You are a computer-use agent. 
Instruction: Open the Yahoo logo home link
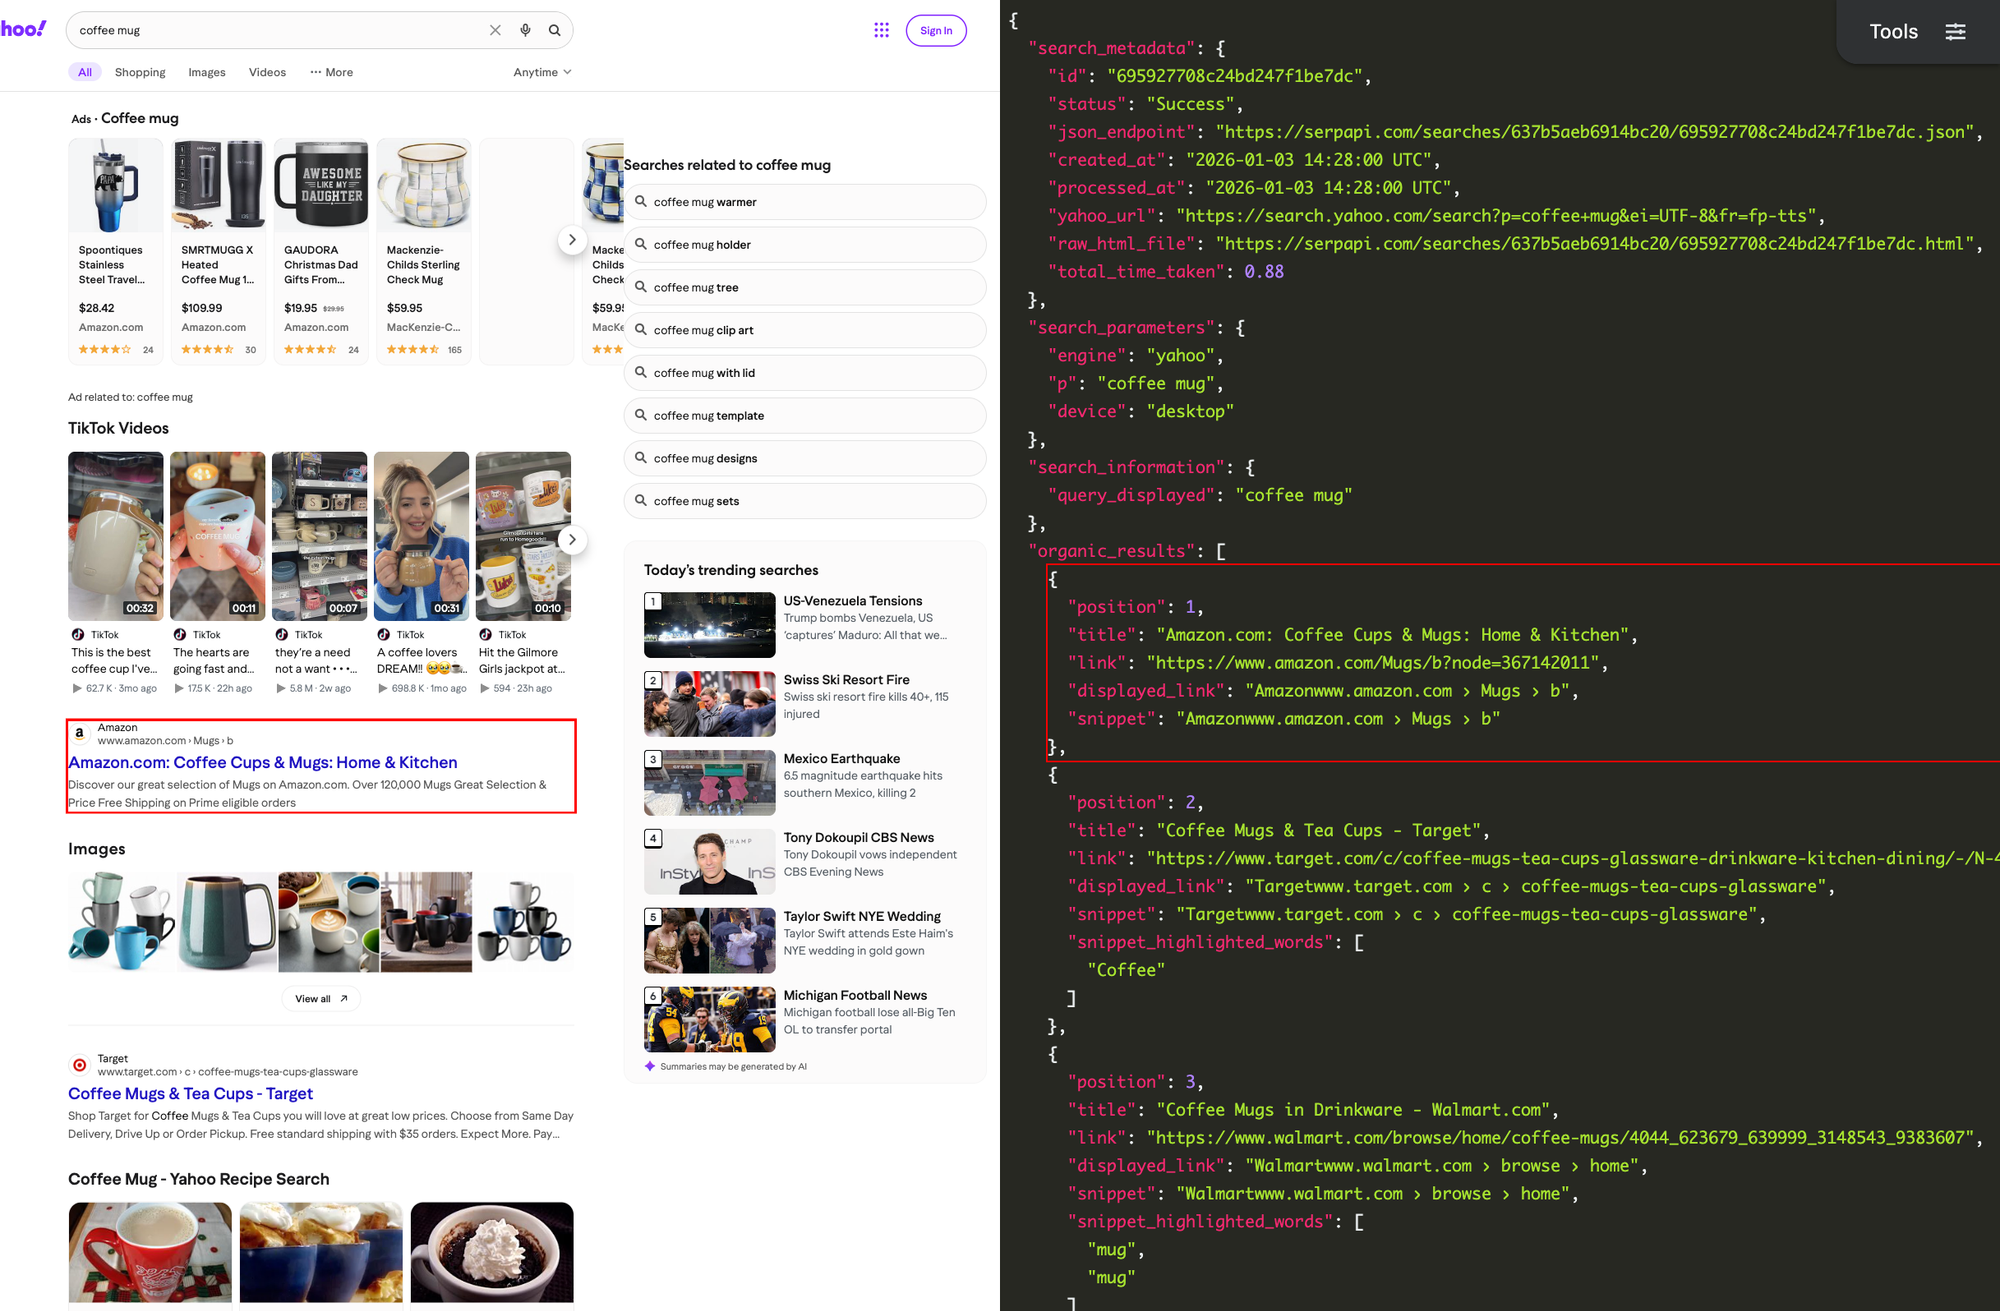coord(23,28)
